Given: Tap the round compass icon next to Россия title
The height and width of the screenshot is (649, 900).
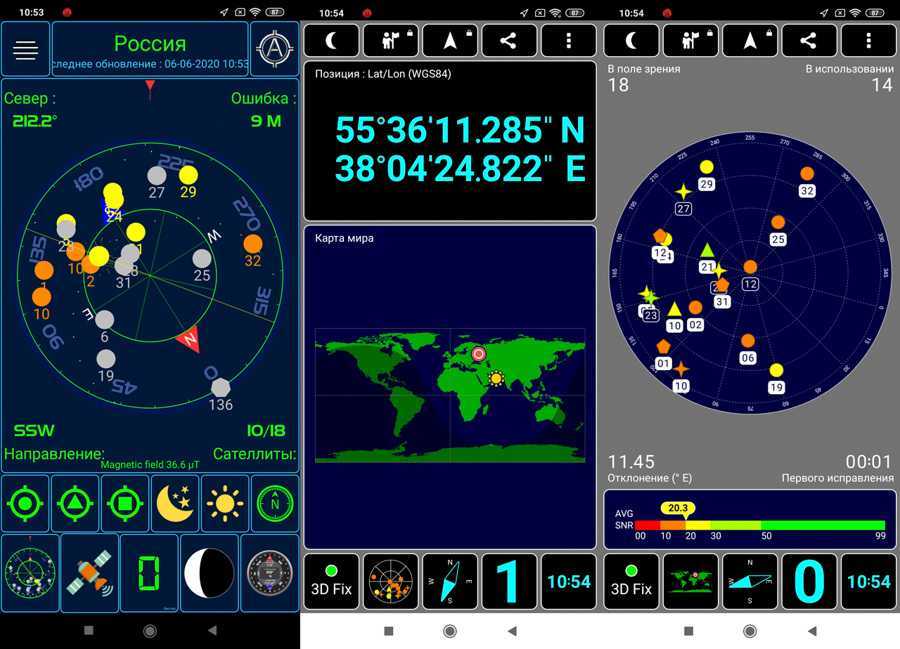Looking at the screenshot, I should [274, 49].
